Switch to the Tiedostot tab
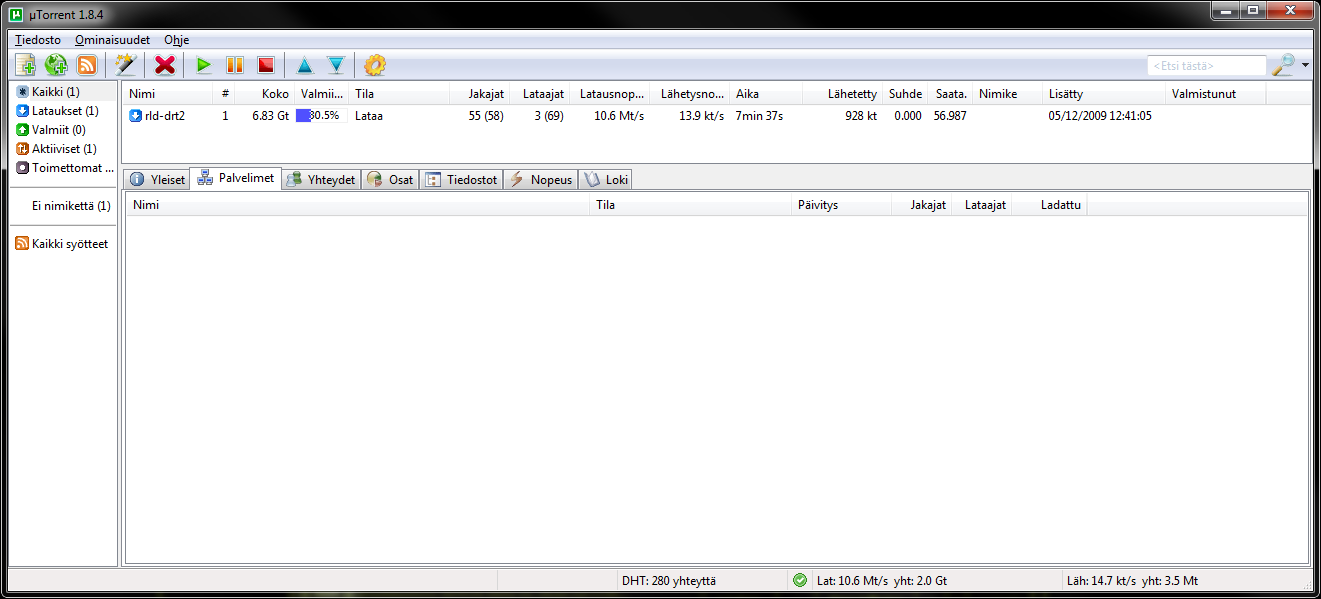 point(461,180)
